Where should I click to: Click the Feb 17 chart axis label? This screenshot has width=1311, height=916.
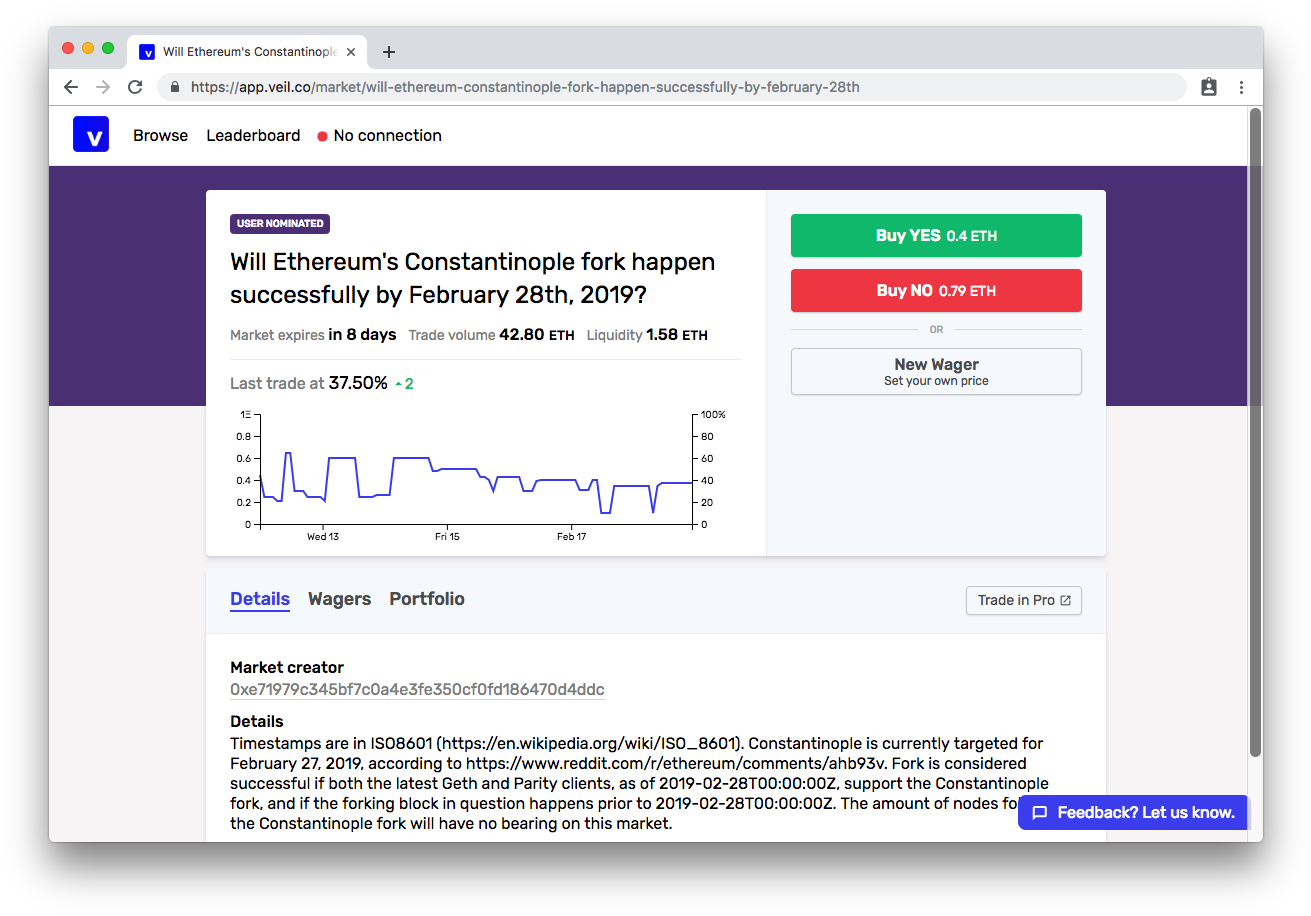(x=572, y=537)
